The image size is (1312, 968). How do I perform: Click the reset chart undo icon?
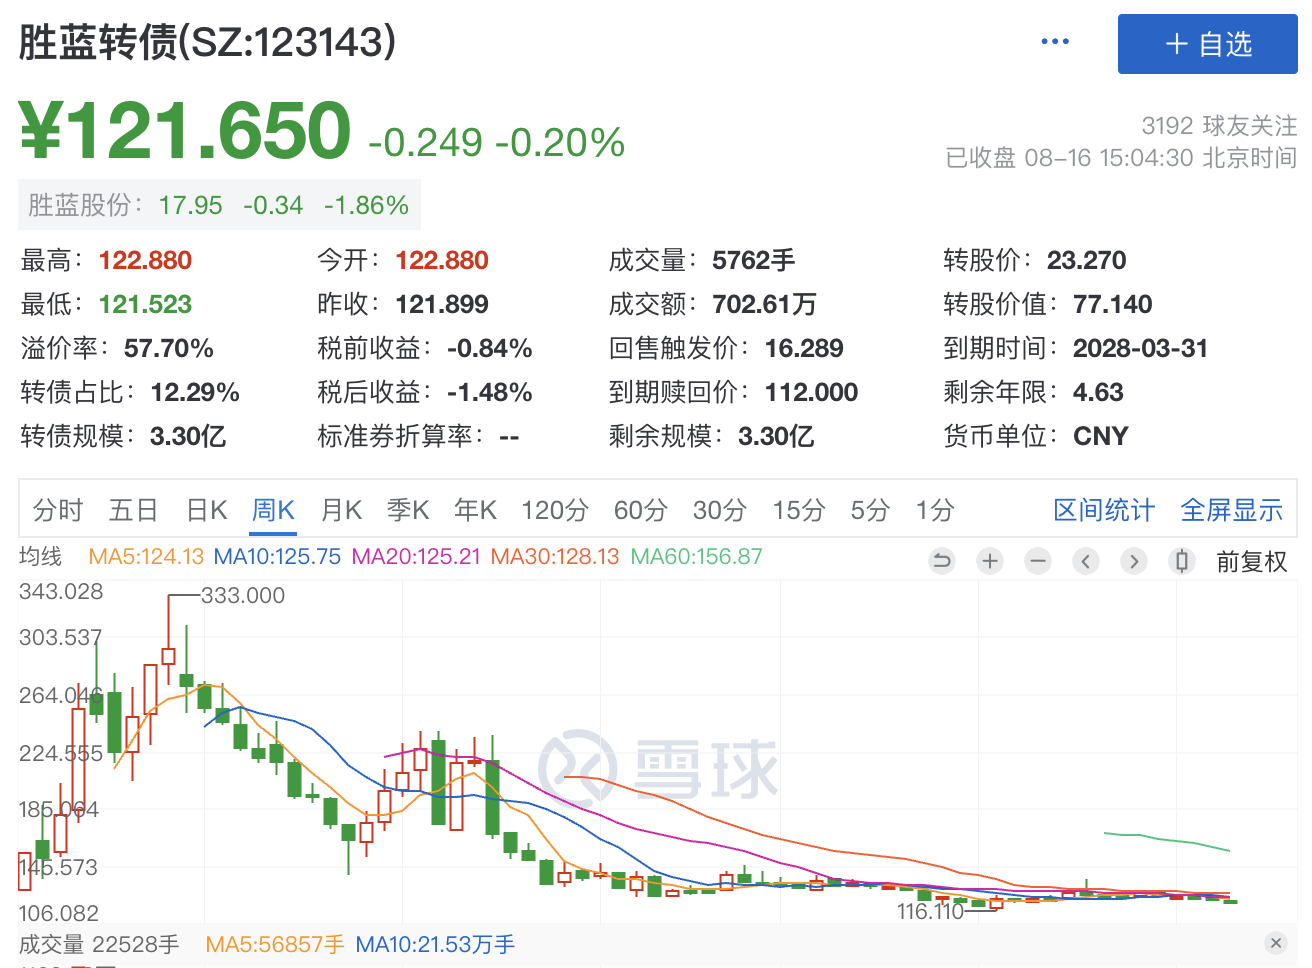941,561
